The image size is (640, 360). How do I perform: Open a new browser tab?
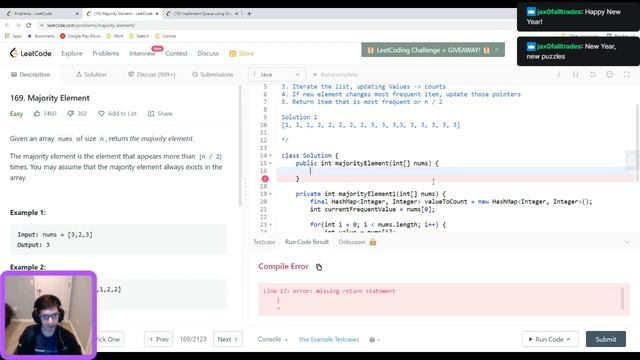(x=249, y=13)
